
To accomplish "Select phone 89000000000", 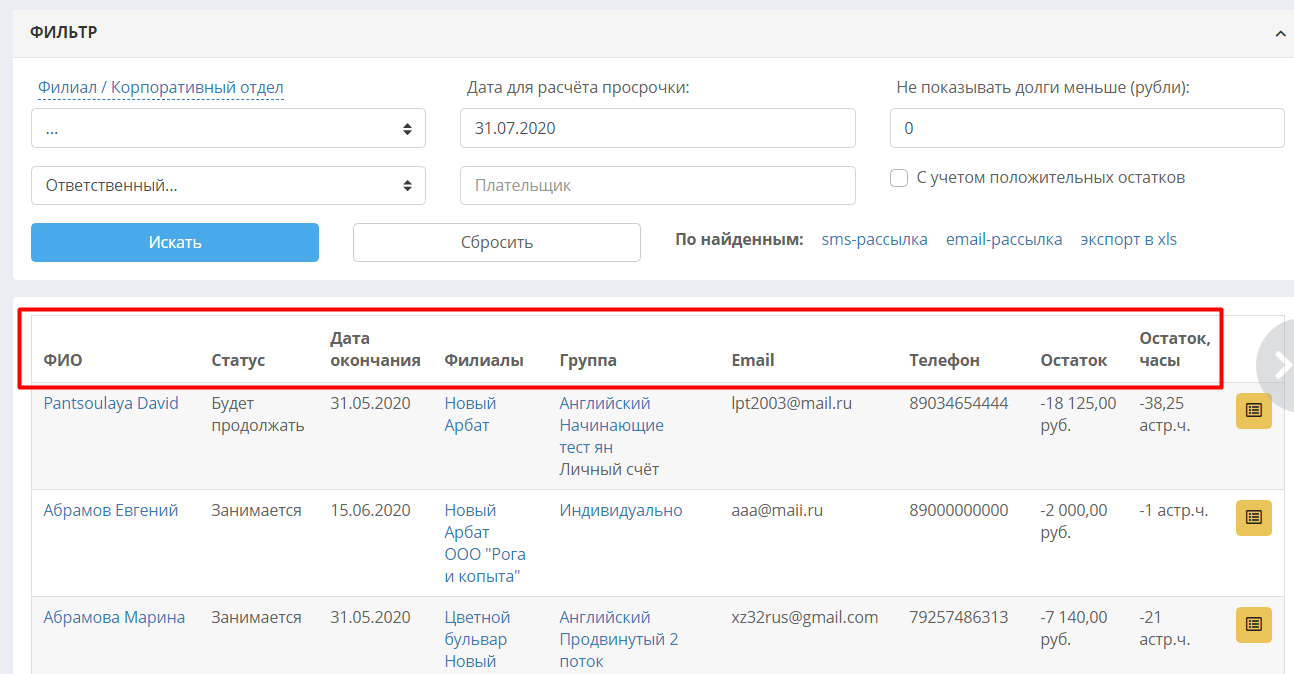I will (959, 510).
